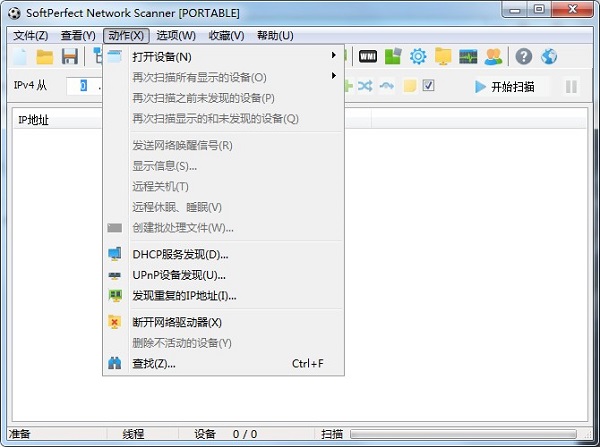The height and width of the screenshot is (447, 600).
Task: Open settings via the blue gear icon
Action: pos(418,57)
